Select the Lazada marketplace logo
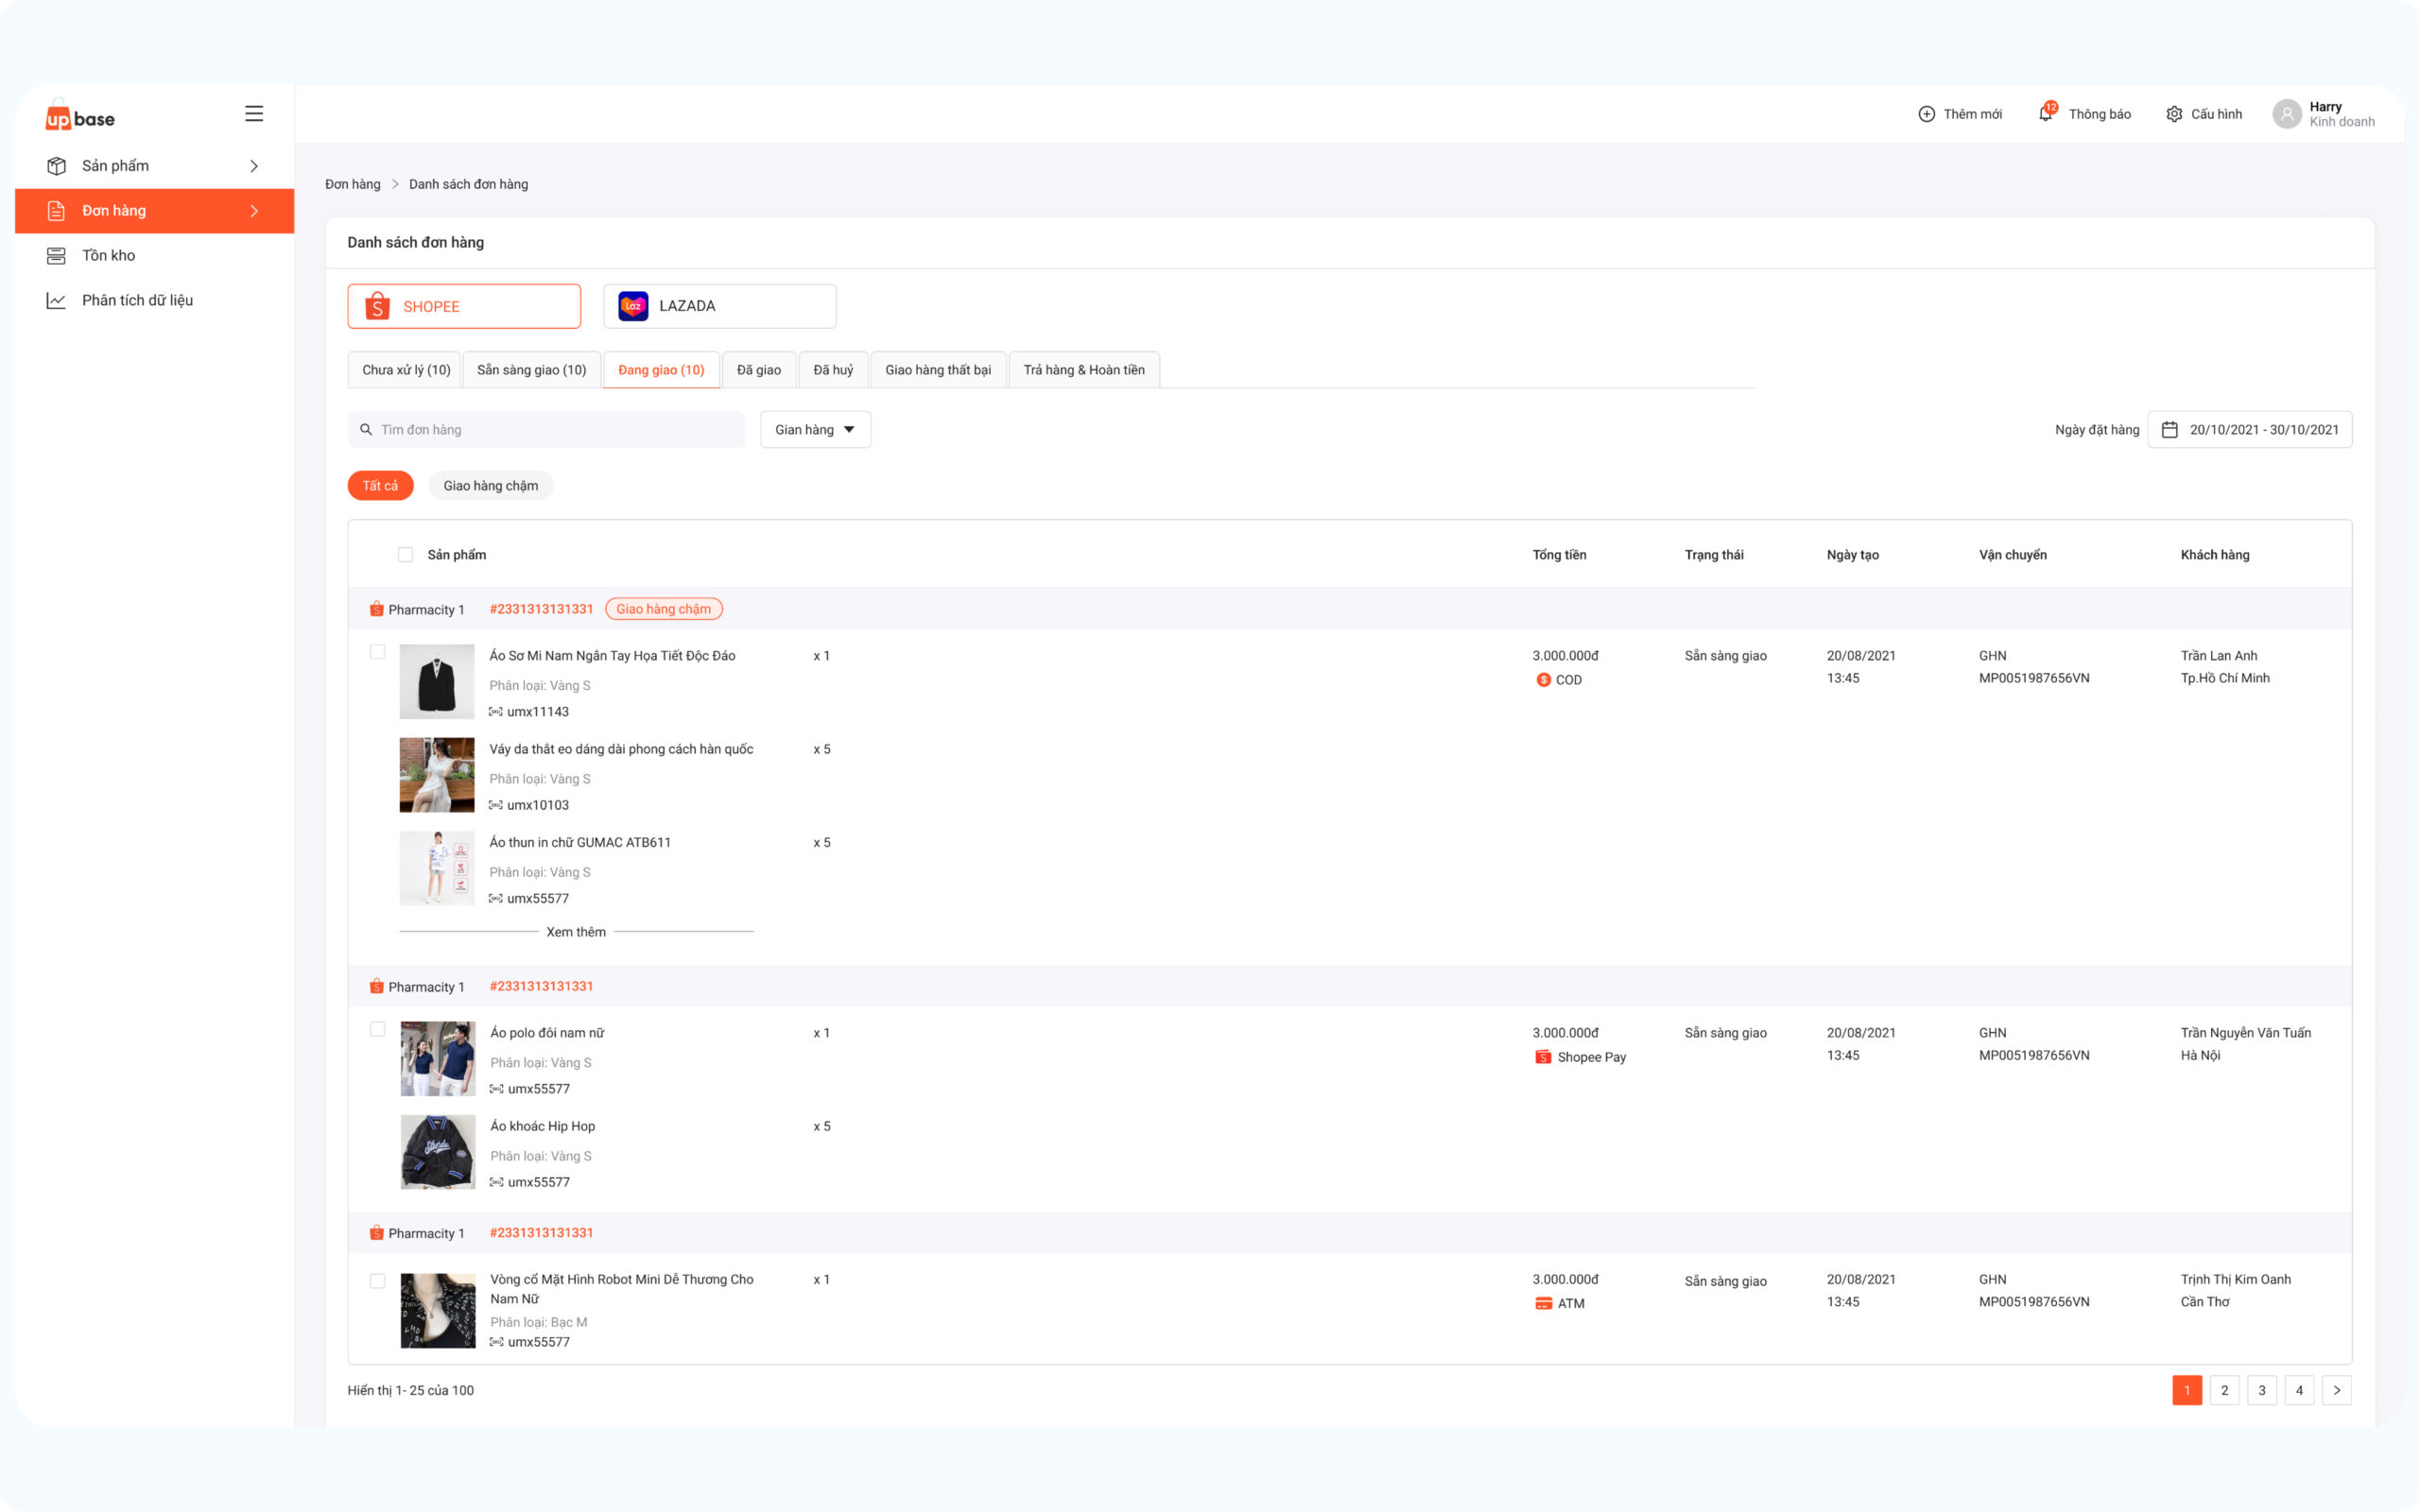Viewport: 2420px width, 1512px height. (633, 306)
